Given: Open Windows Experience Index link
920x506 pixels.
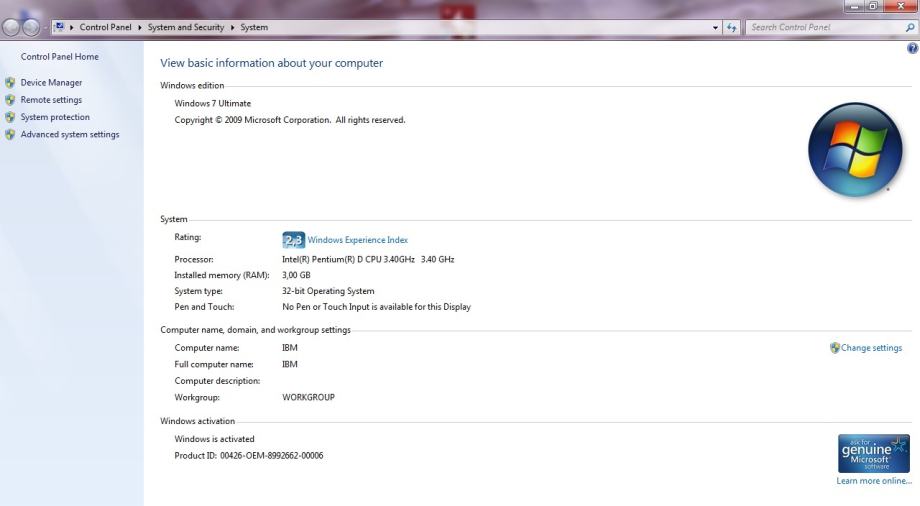Looking at the screenshot, I should click(x=357, y=239).
